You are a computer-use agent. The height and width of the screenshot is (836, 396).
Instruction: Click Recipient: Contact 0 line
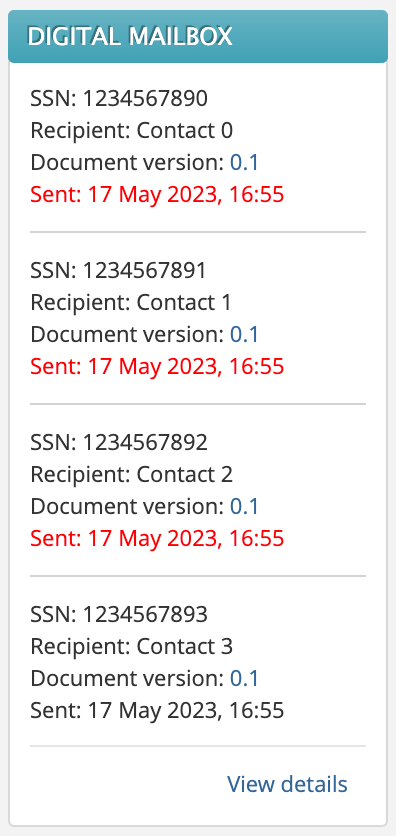click(x=132, y=131)
